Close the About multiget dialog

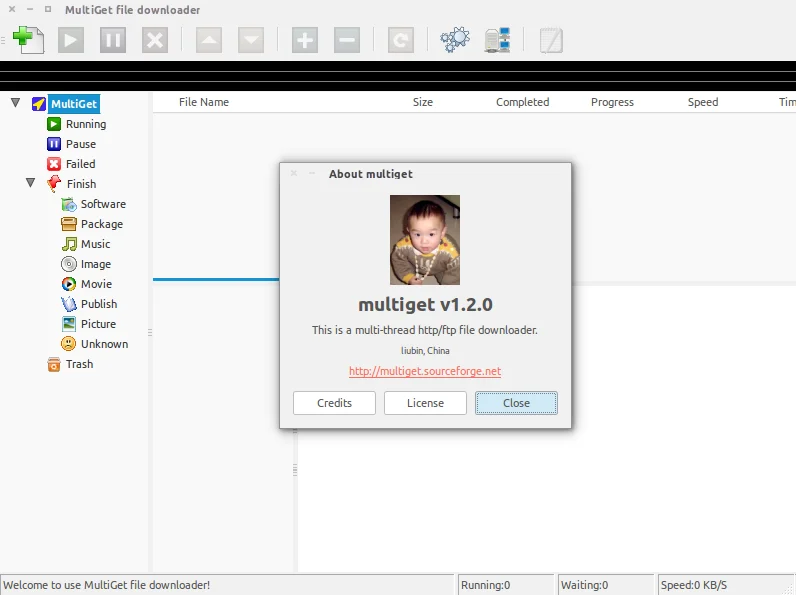tap(516, 403)
